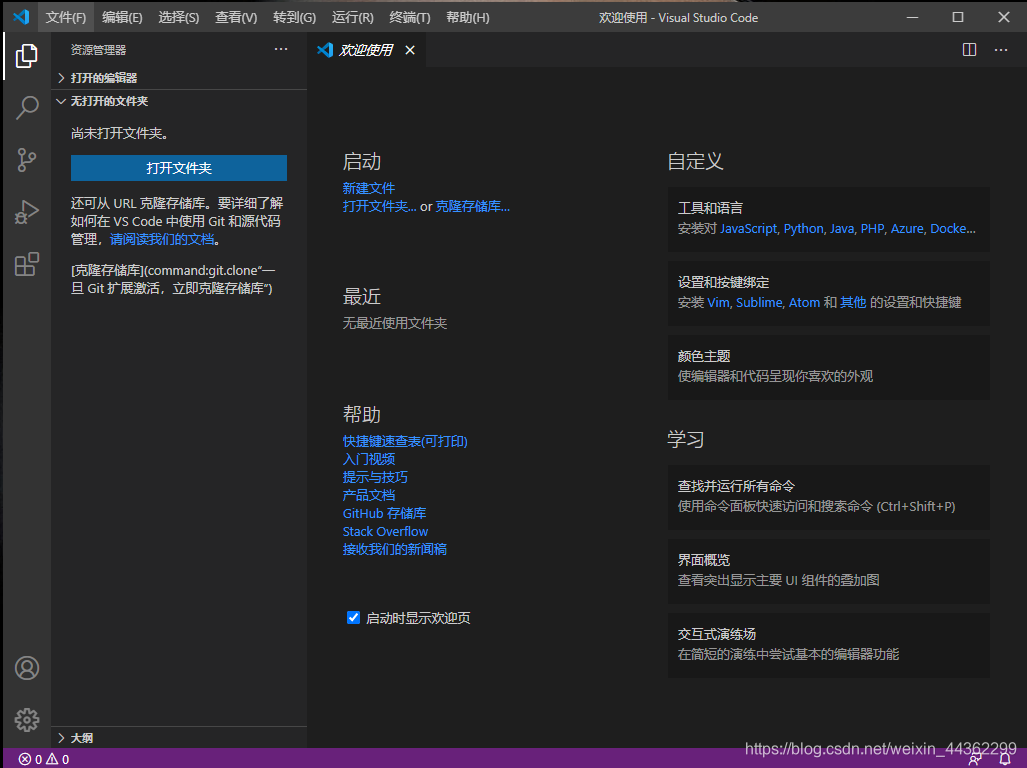Click the split editor icon
The width and height of the screenshot is (1027, 768).
tap(969, 50)
